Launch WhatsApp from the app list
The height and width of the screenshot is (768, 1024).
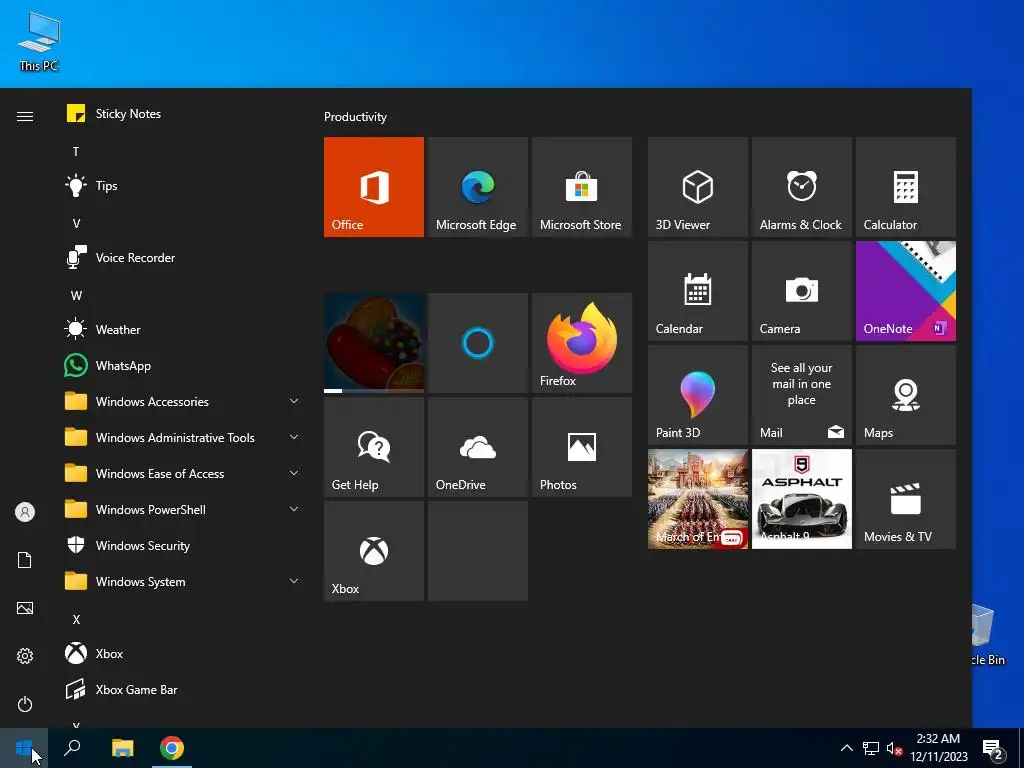tap(182, 366)
